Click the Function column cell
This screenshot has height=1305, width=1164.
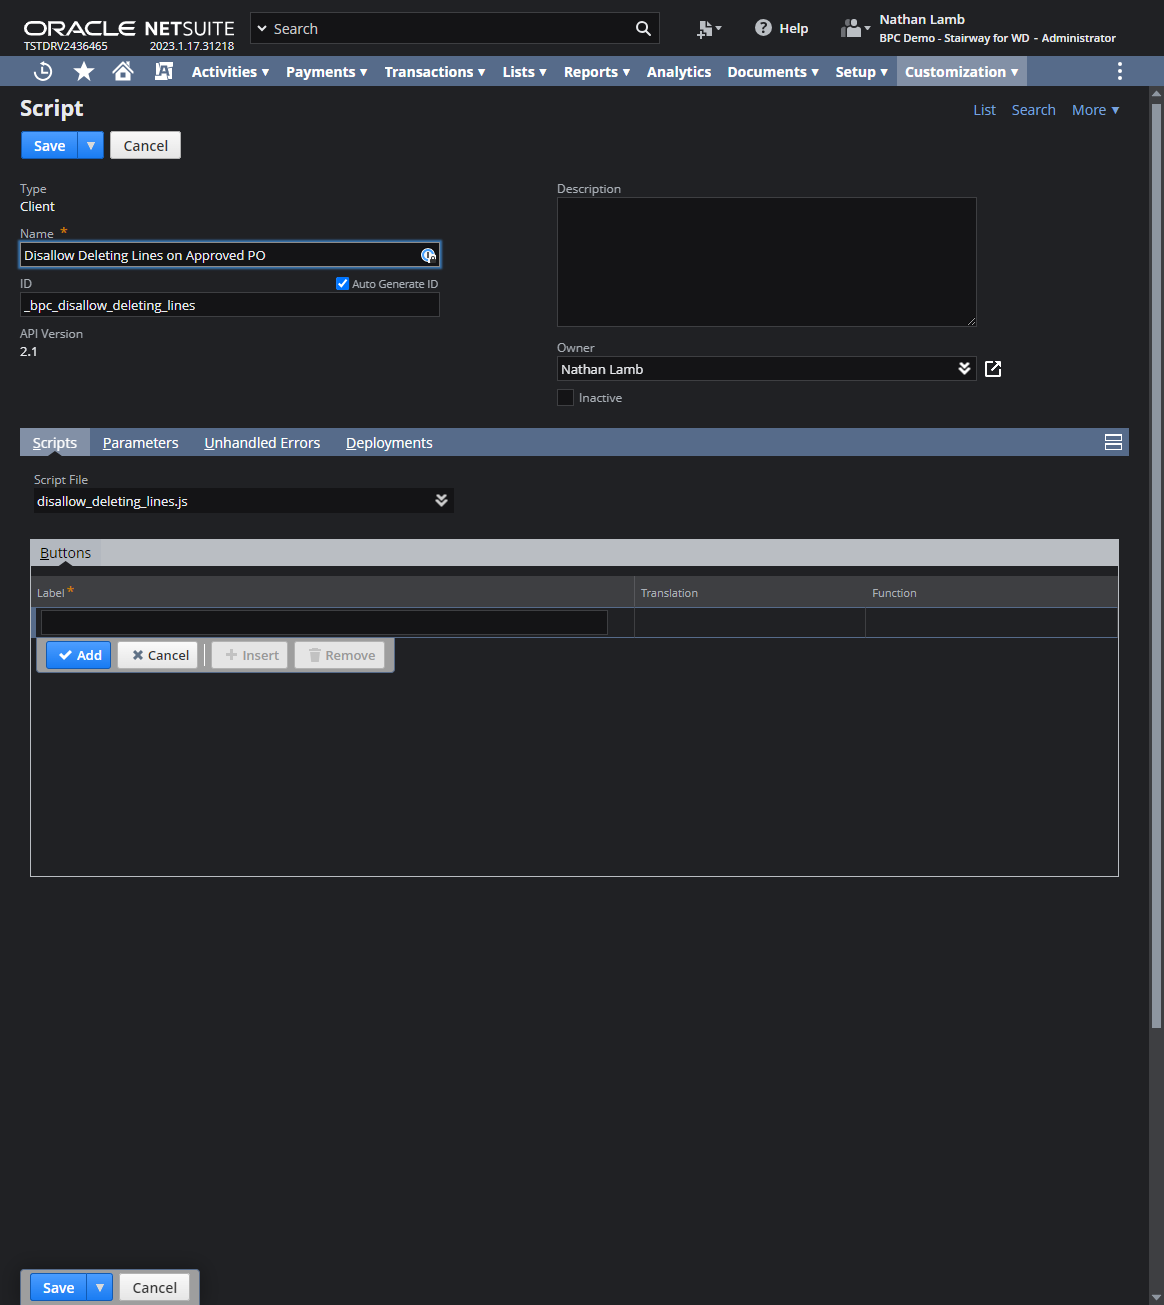(x=992, y=622)
